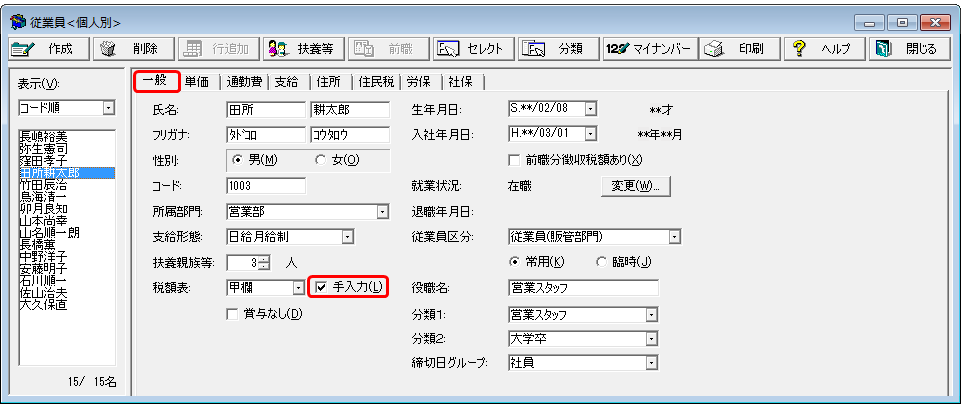Click the 印刷 (Print) printer icon

(714, 48)
